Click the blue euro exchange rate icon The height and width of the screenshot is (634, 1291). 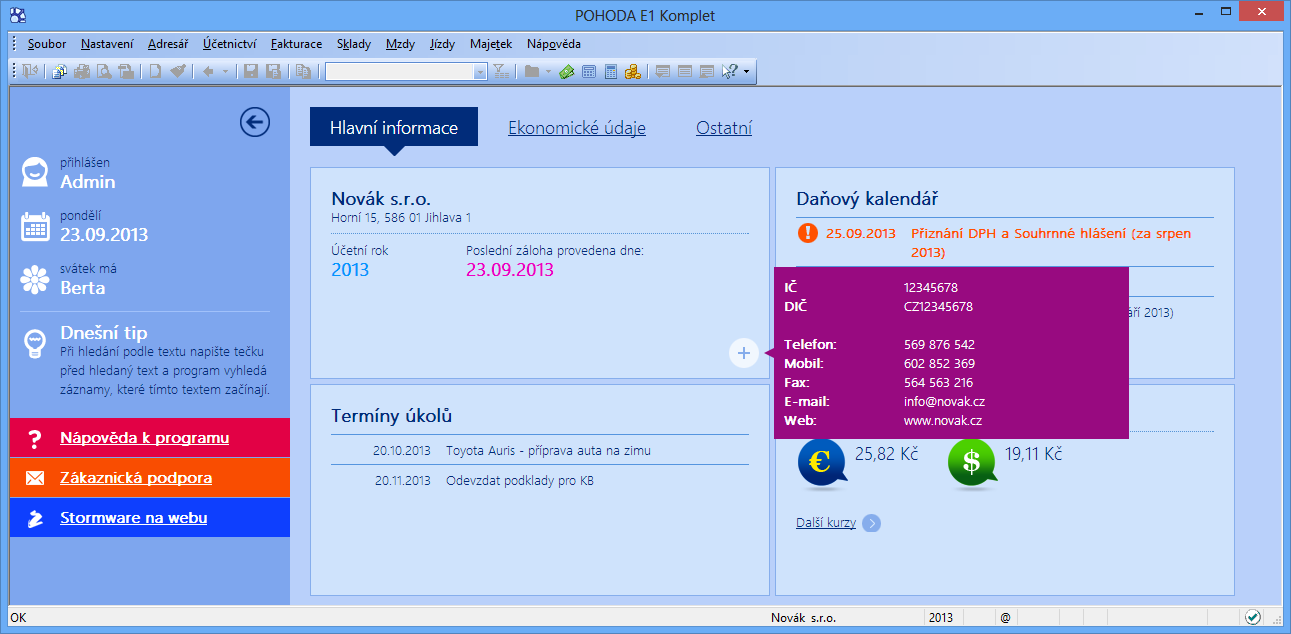coord(823,462)
